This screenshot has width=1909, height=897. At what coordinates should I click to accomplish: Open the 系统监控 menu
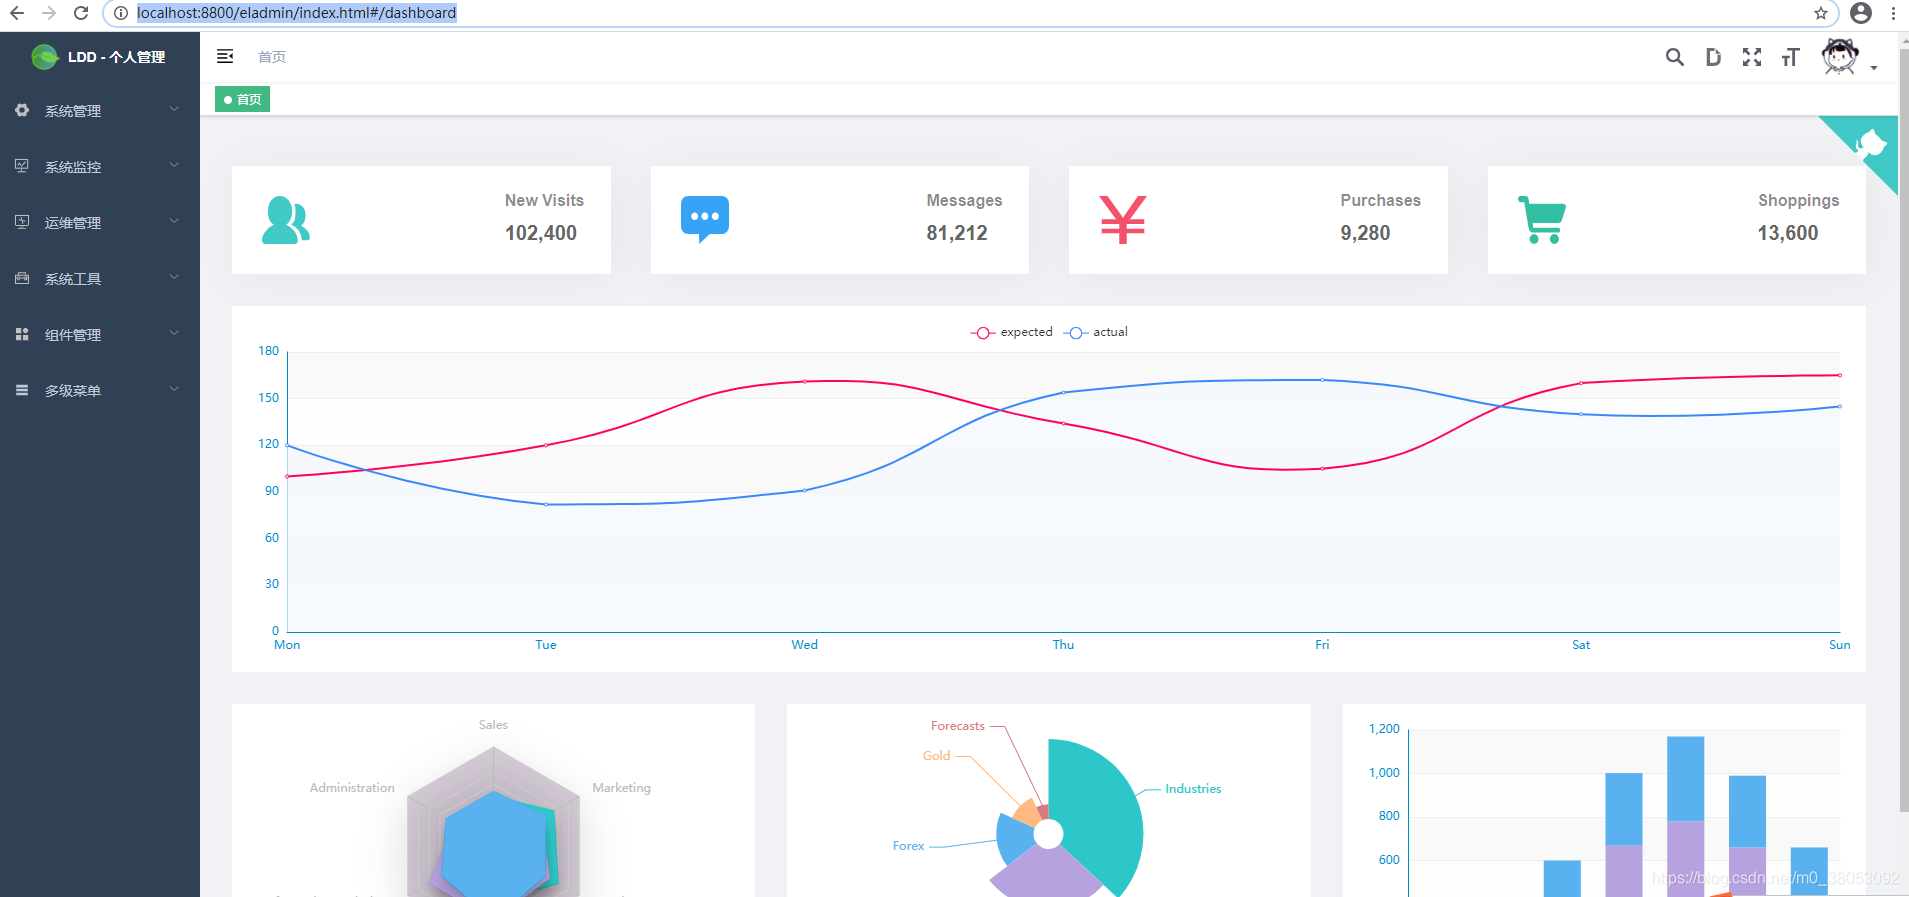click(x=100, y=167)
